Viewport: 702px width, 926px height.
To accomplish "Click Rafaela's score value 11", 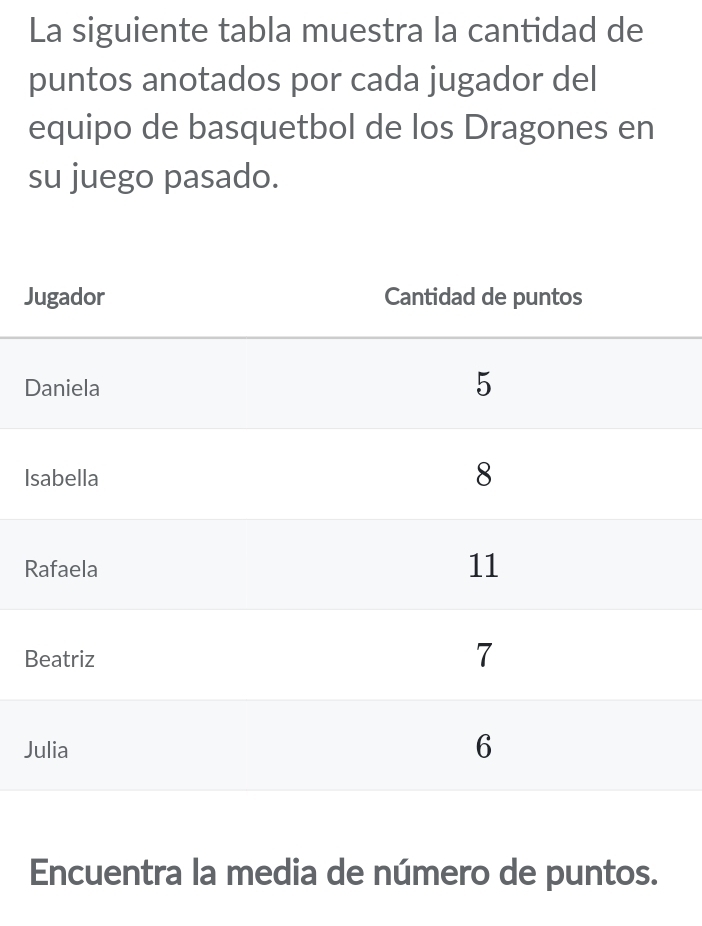I will (484, 565).
